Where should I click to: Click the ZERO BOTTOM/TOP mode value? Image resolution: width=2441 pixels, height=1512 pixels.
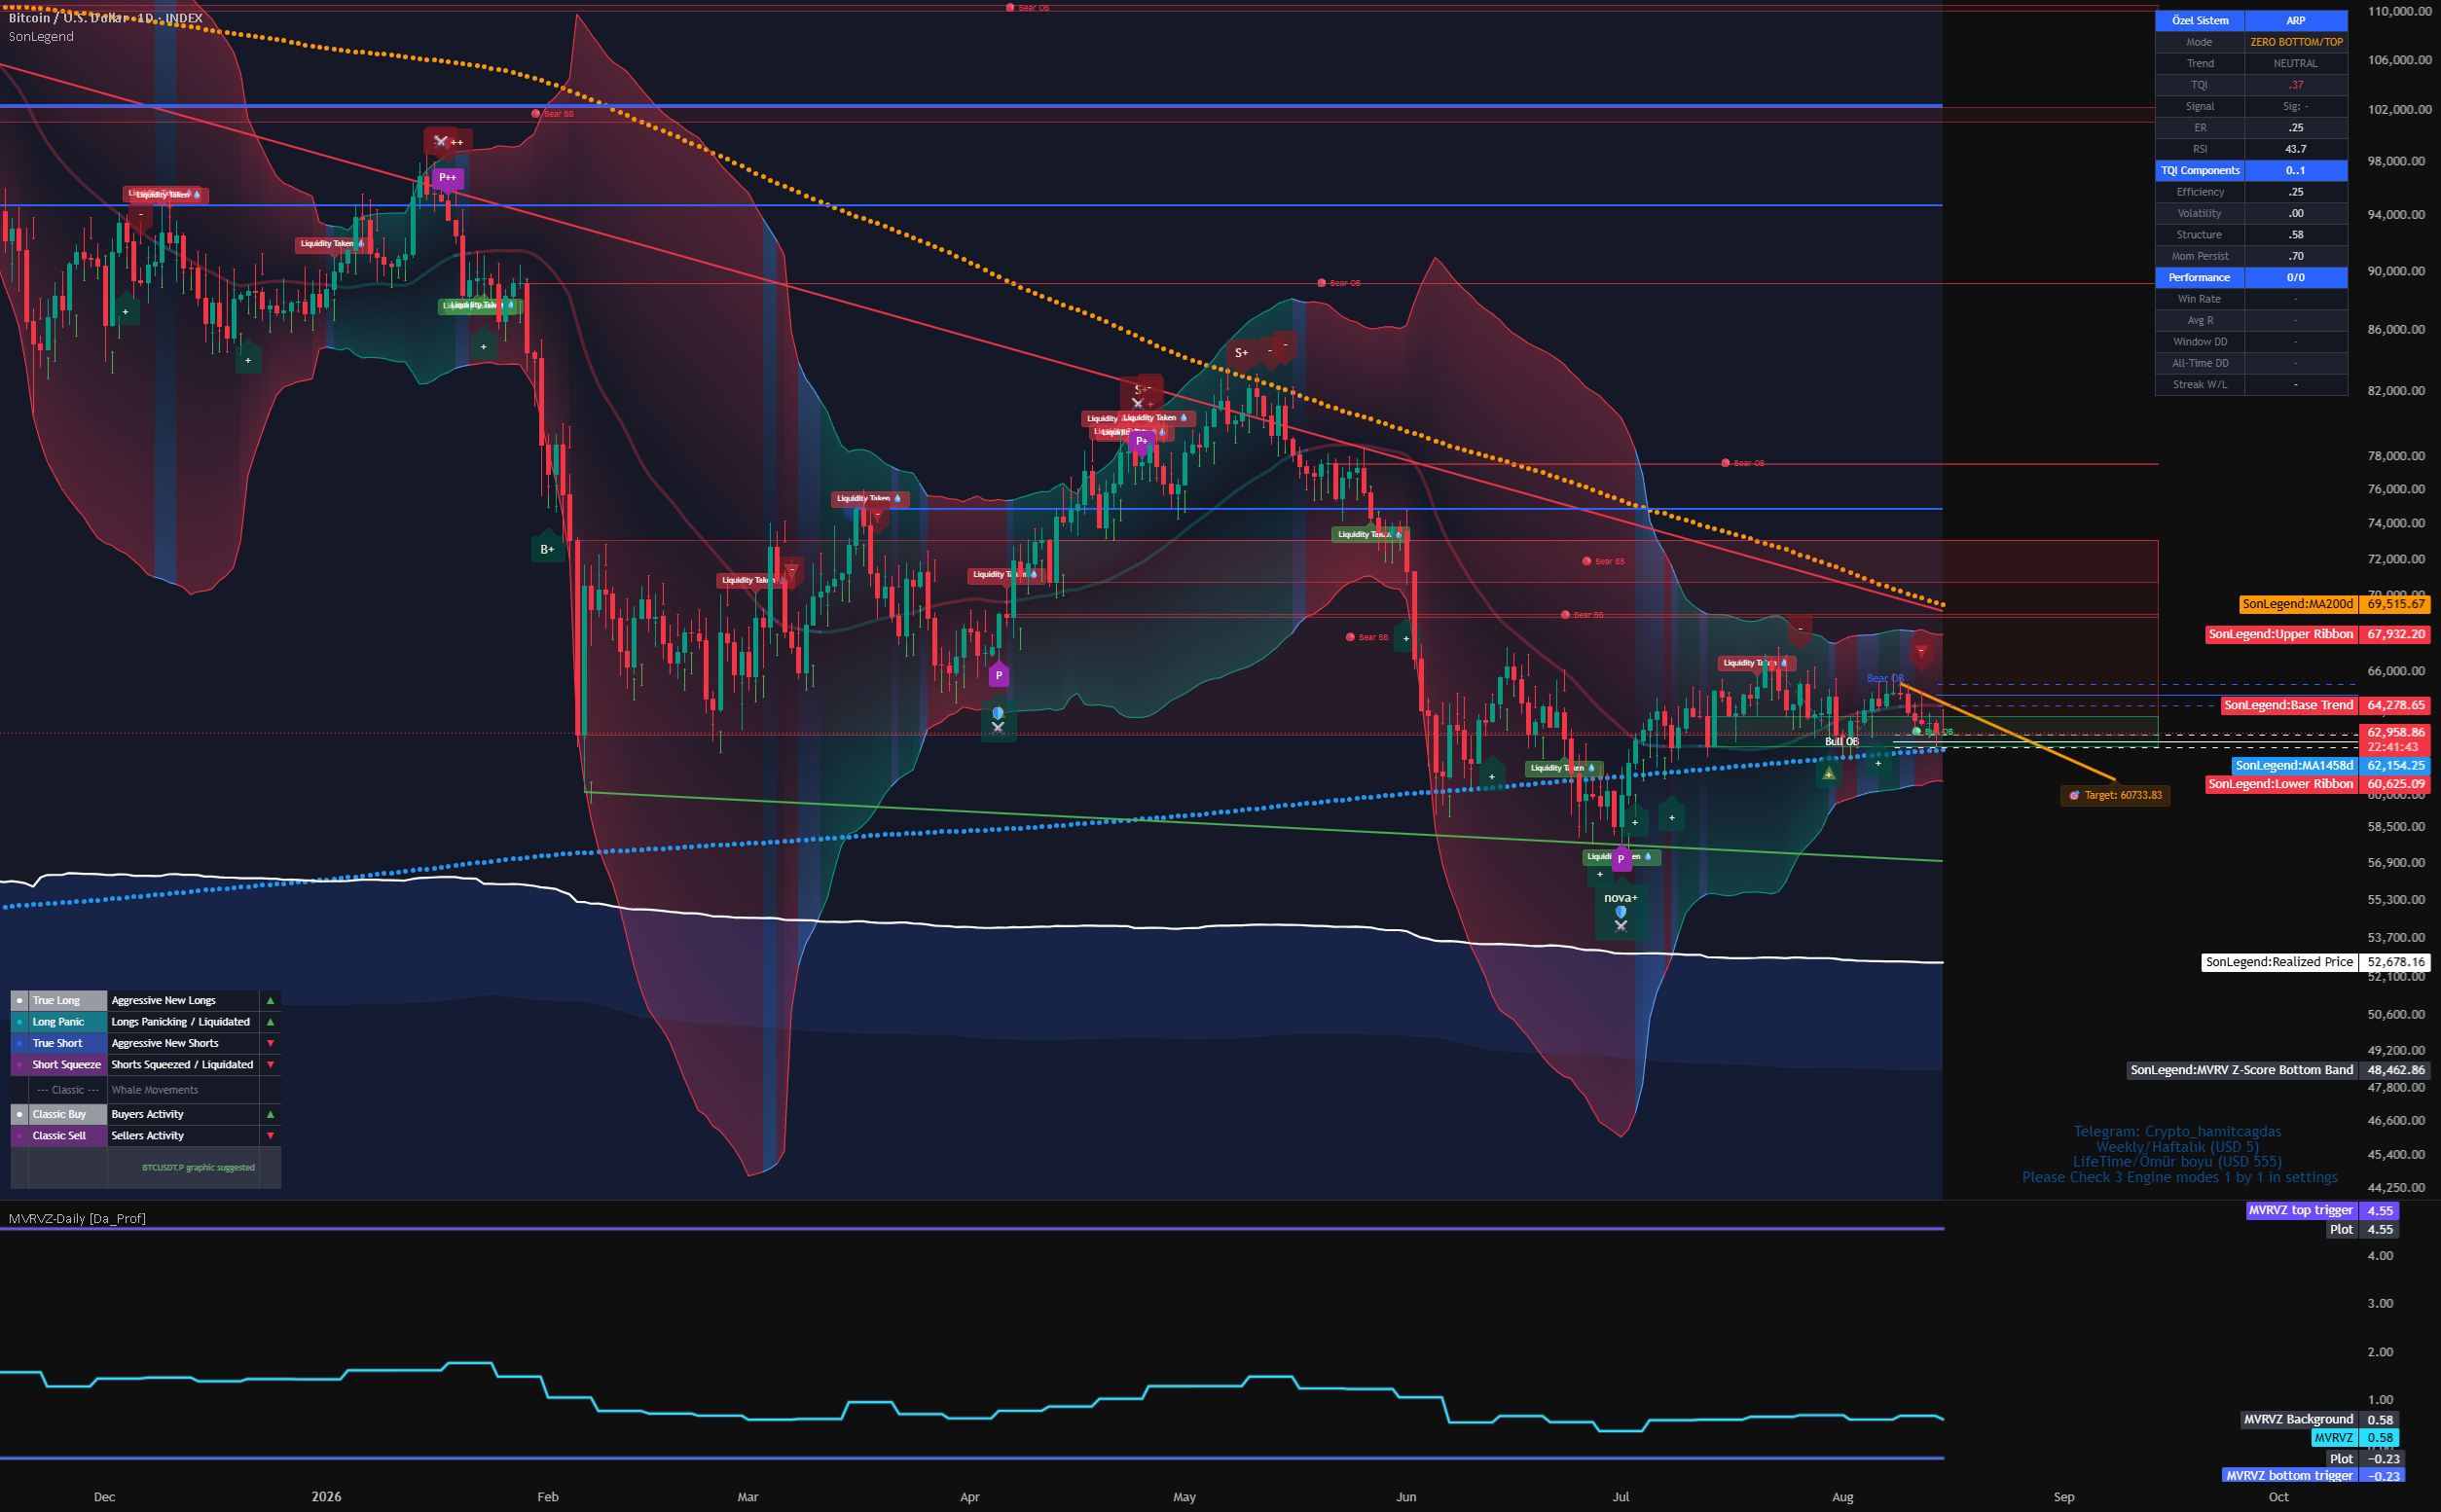pyautogui.click(x=2296, y=42)
